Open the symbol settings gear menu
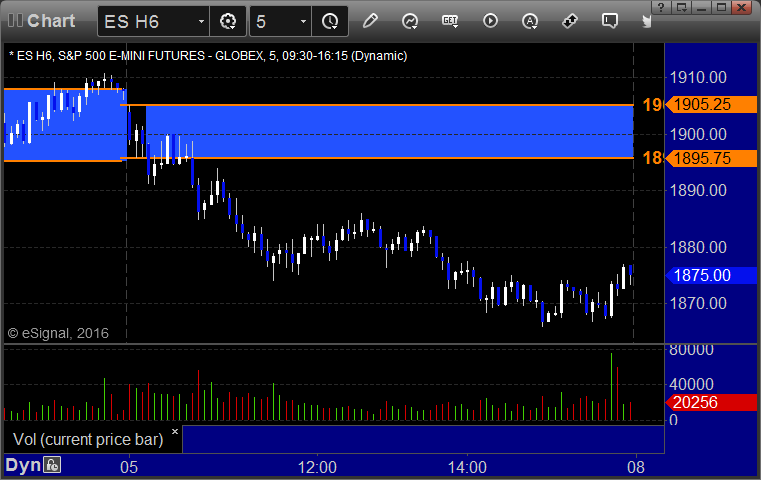761x480 pixels. pyautogui.click(x=228, y=21)
